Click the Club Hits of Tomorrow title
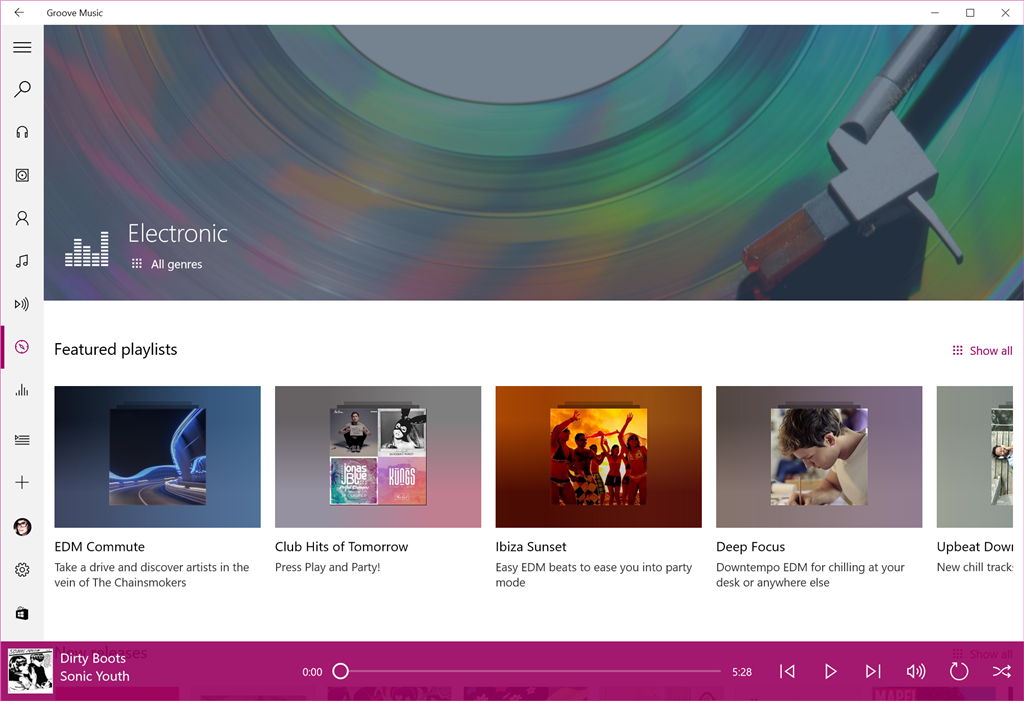1024x701 pixels. pos(342,547)
